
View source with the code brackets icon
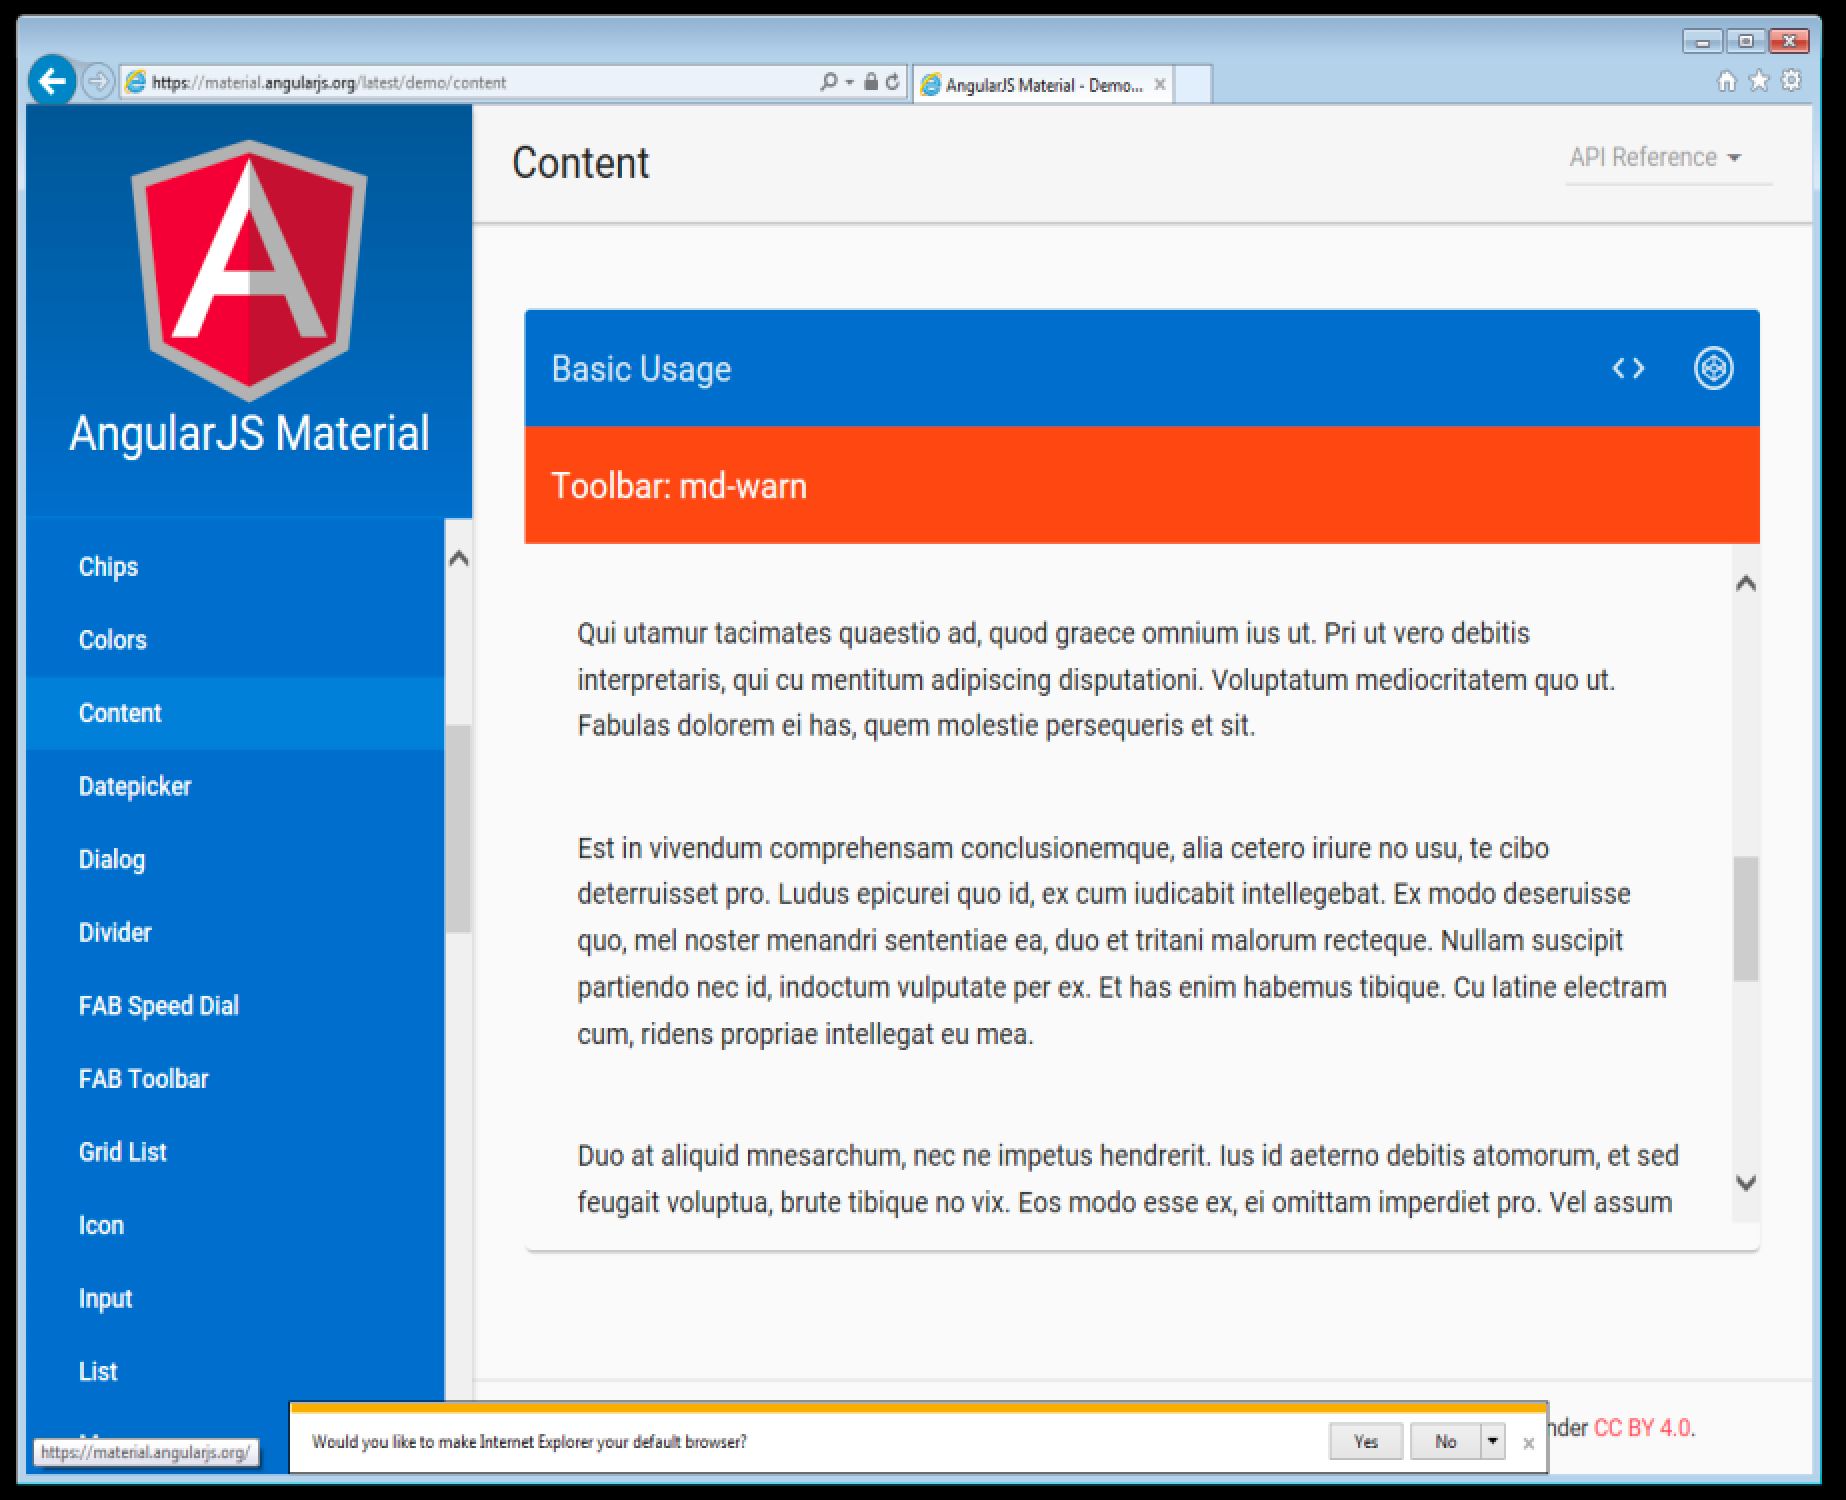(1628, 369)
